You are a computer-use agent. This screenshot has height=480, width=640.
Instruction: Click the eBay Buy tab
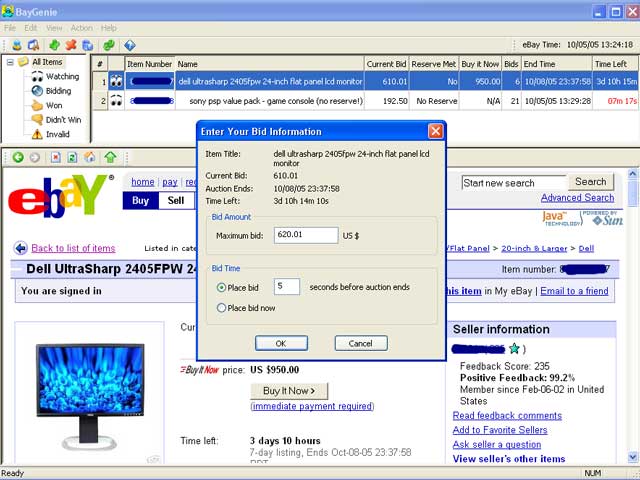point(140,200)
